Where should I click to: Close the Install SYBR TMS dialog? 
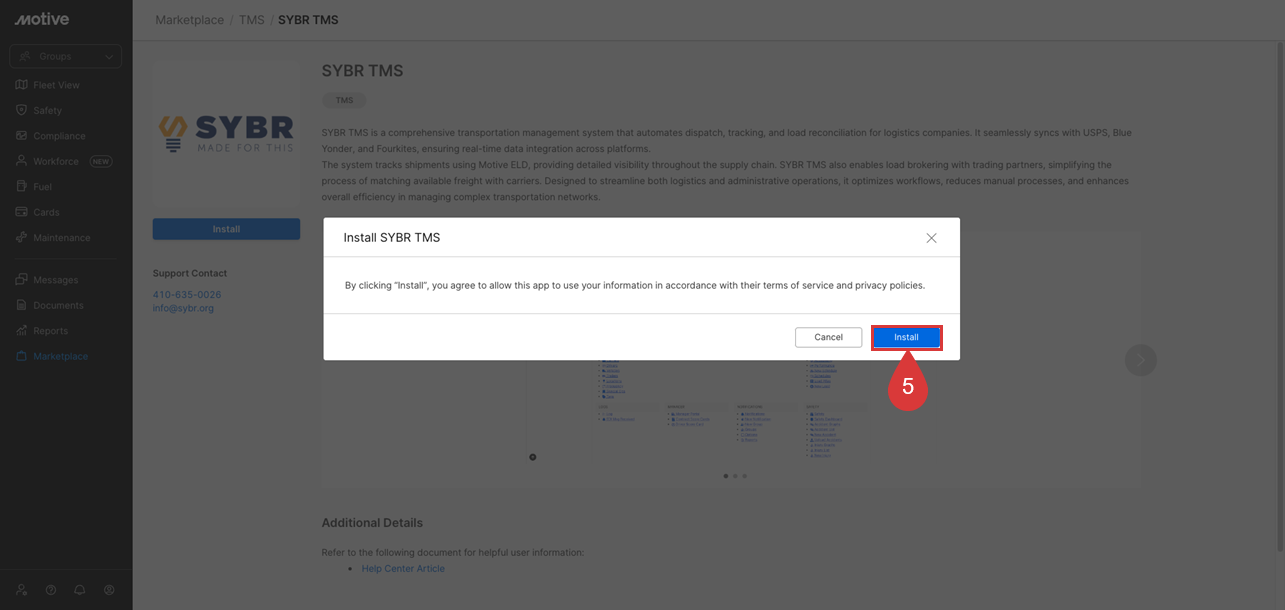[931, 238]
